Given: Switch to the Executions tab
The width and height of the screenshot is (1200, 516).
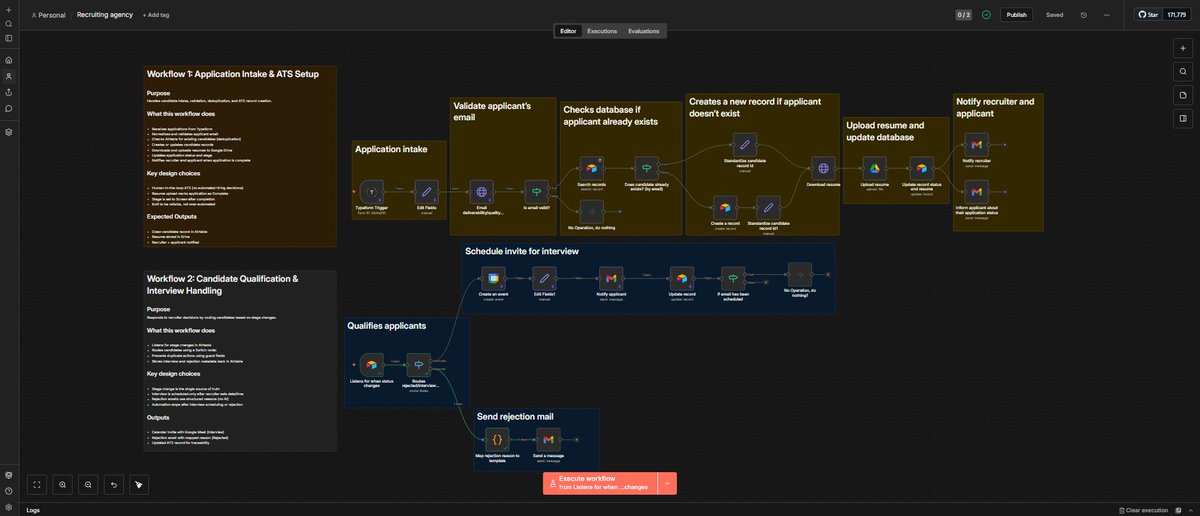Looking at the screenshot, I should [x=602, y=31].
